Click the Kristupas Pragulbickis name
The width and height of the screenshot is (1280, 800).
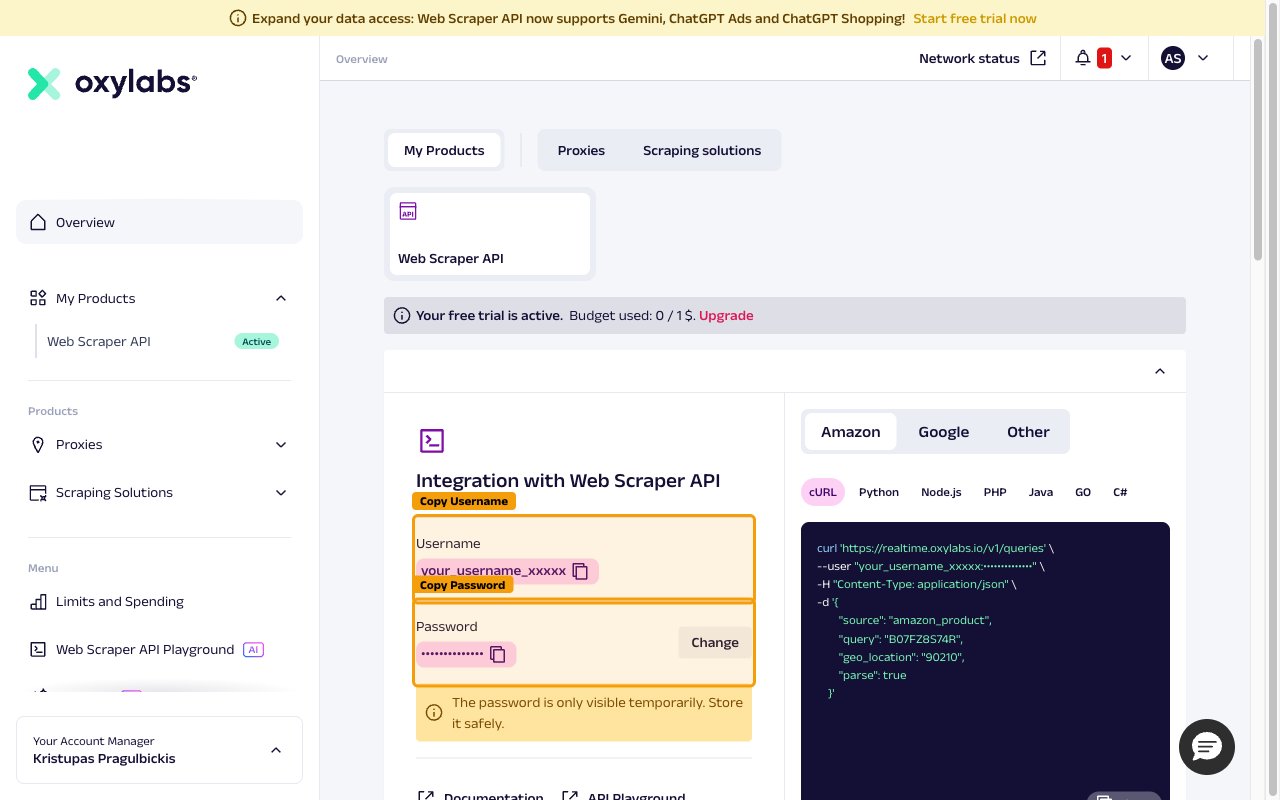click(104, 758)
